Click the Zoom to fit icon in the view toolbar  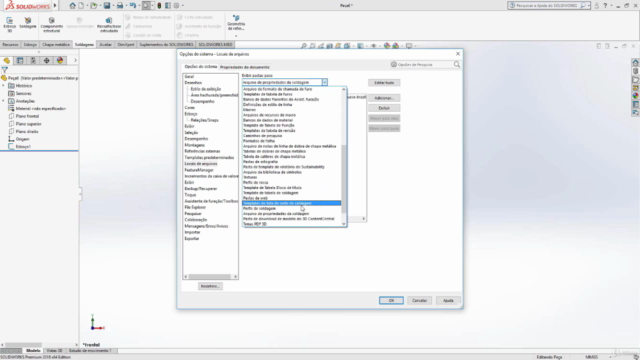point(304,46)
